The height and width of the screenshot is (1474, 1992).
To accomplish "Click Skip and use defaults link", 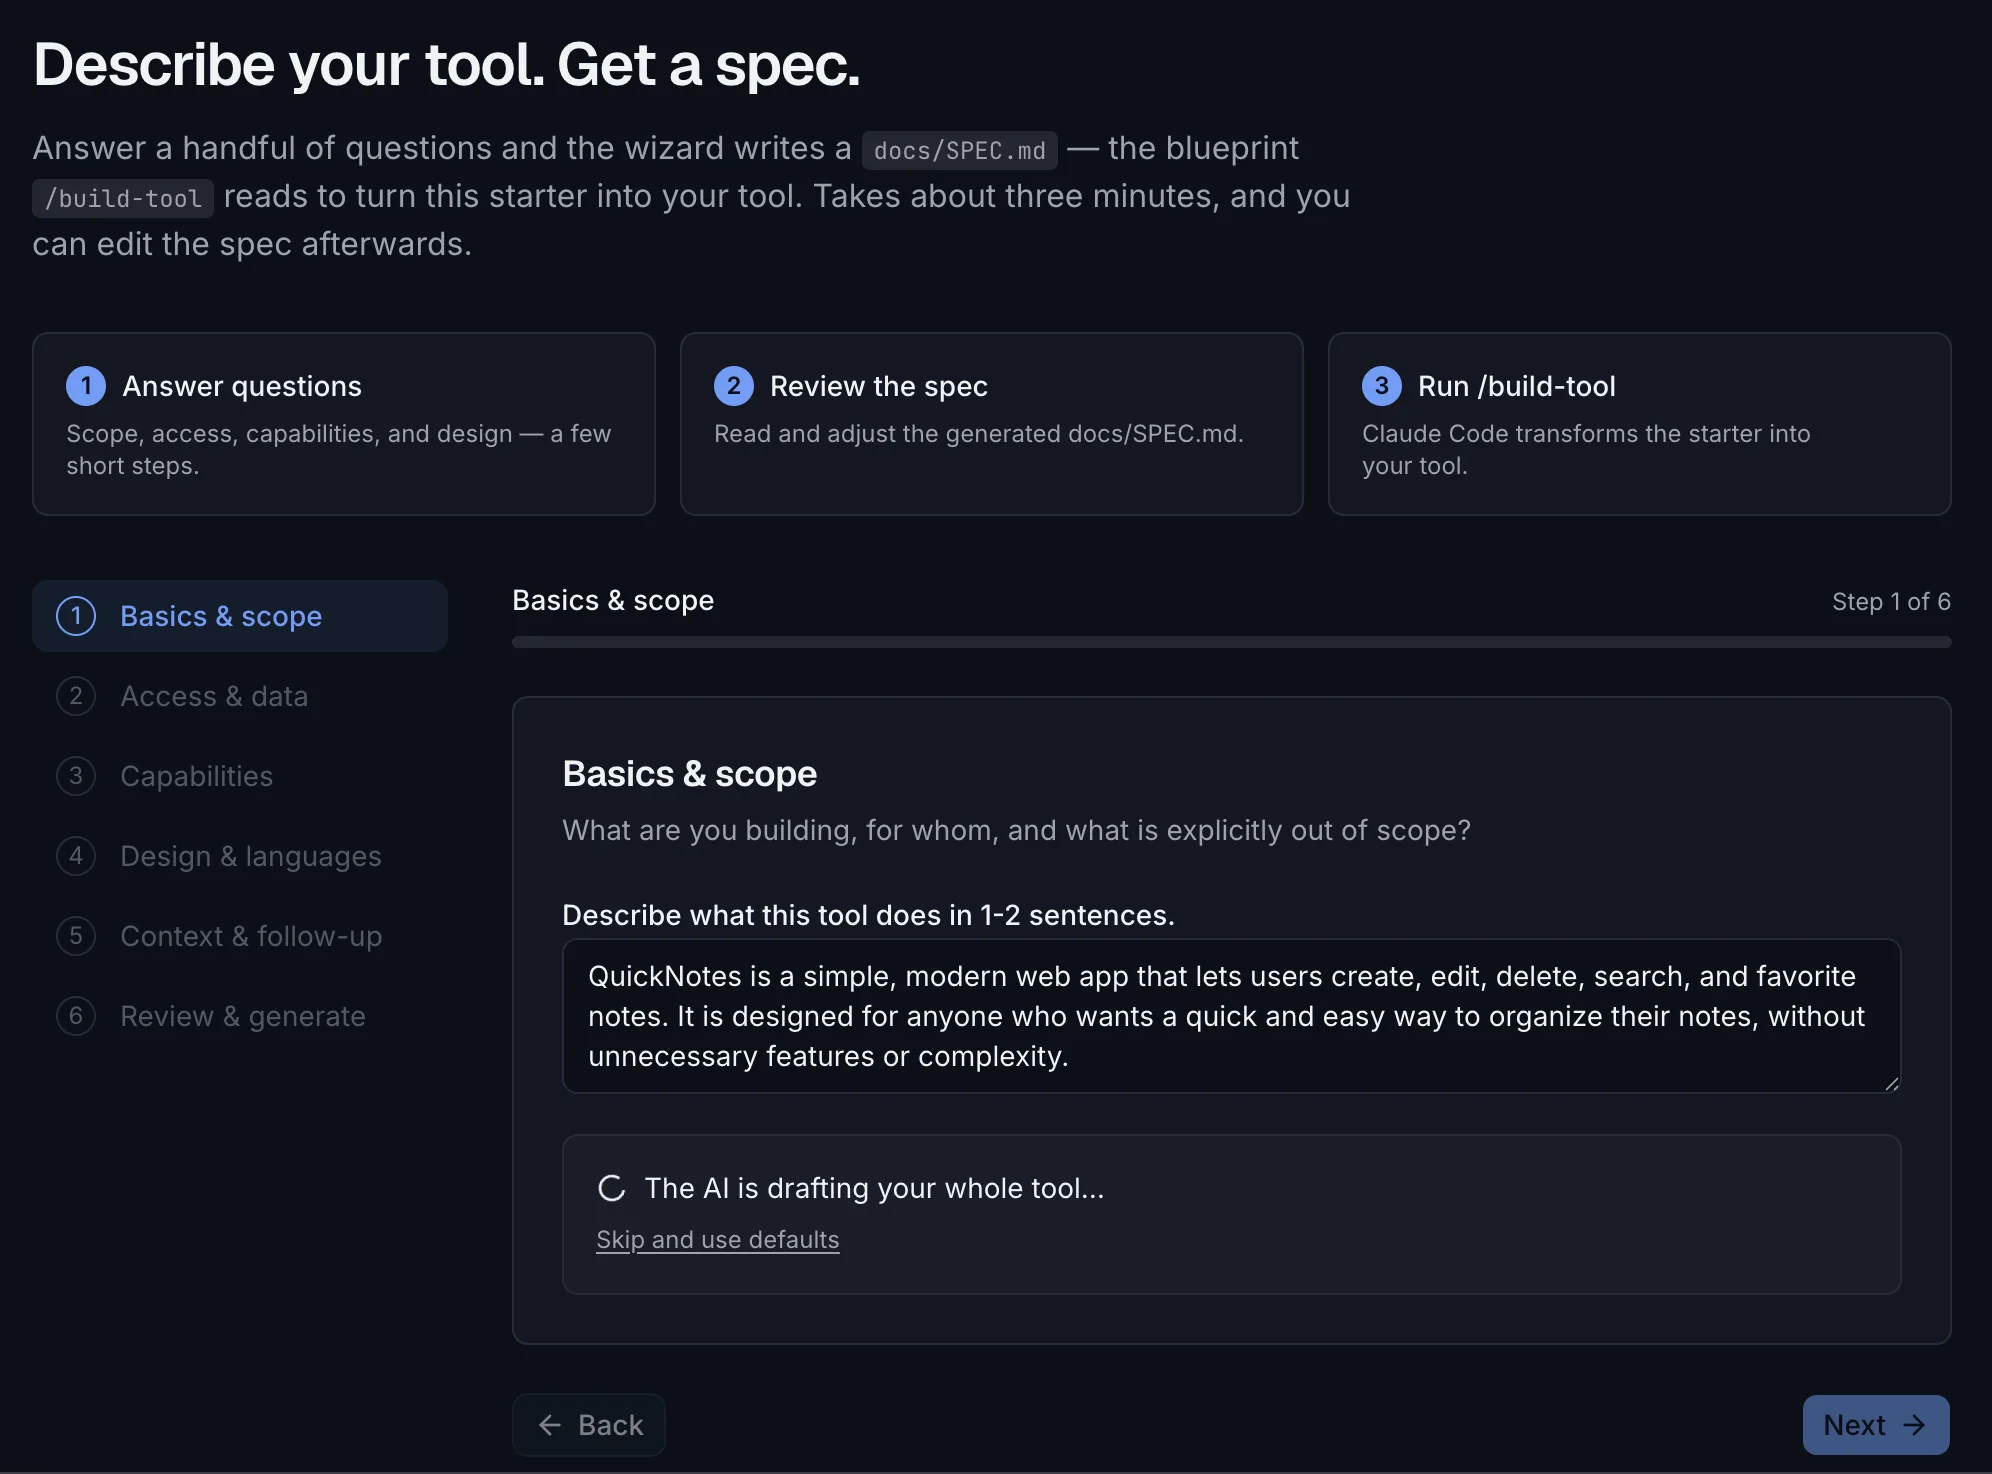I will click(718, 1240).
